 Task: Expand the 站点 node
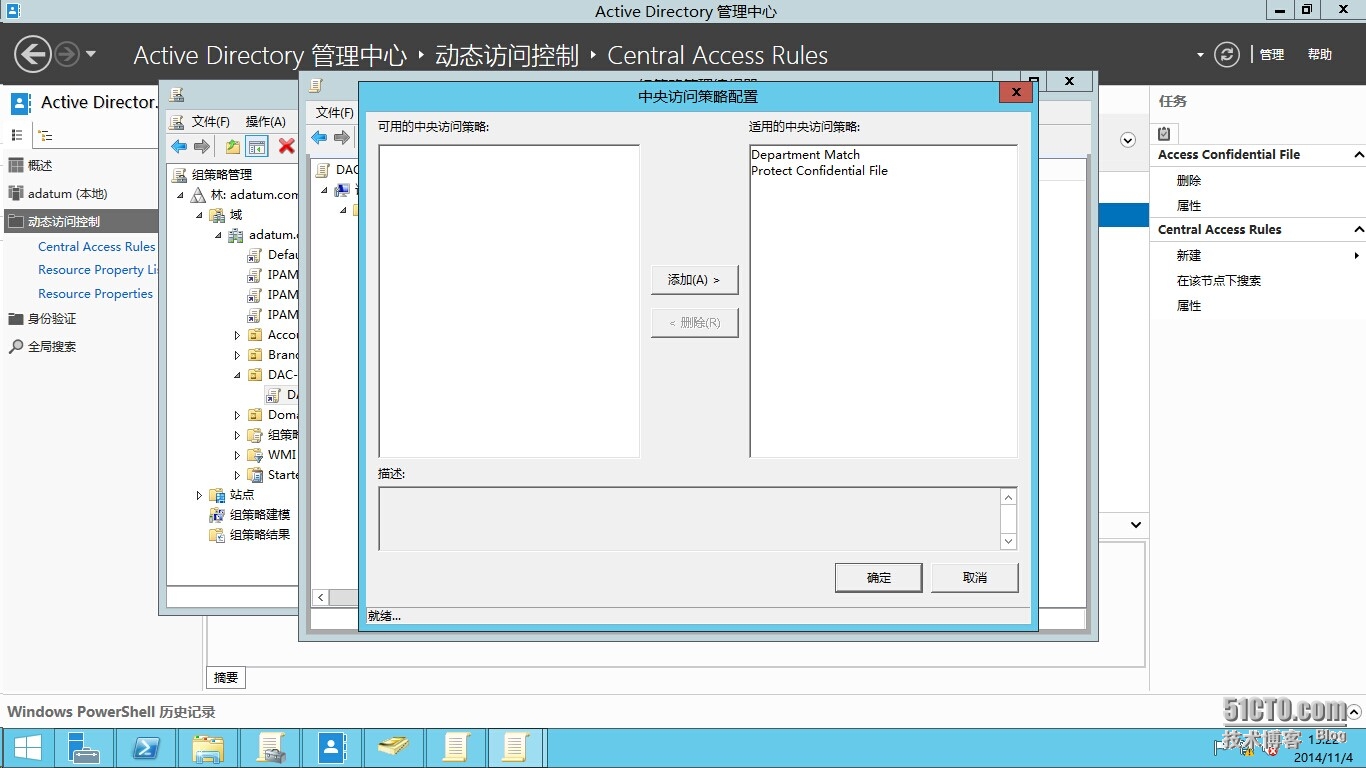pos(199,495)
